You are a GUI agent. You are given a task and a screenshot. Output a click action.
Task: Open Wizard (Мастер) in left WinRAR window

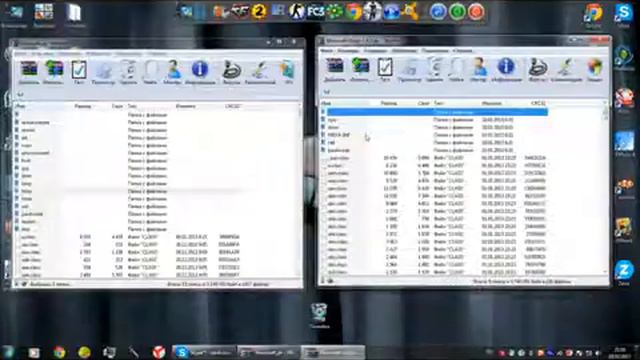173,73
